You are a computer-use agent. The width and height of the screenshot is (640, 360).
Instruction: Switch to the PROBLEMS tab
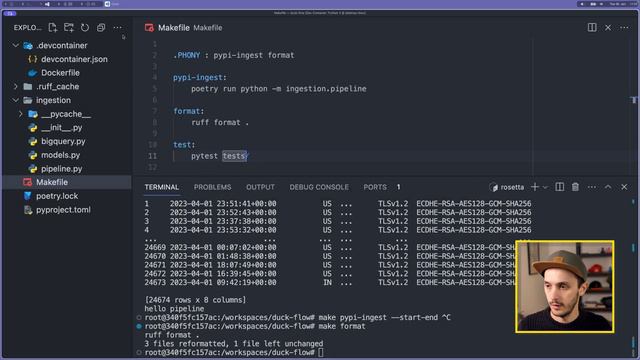coord(212,187)
